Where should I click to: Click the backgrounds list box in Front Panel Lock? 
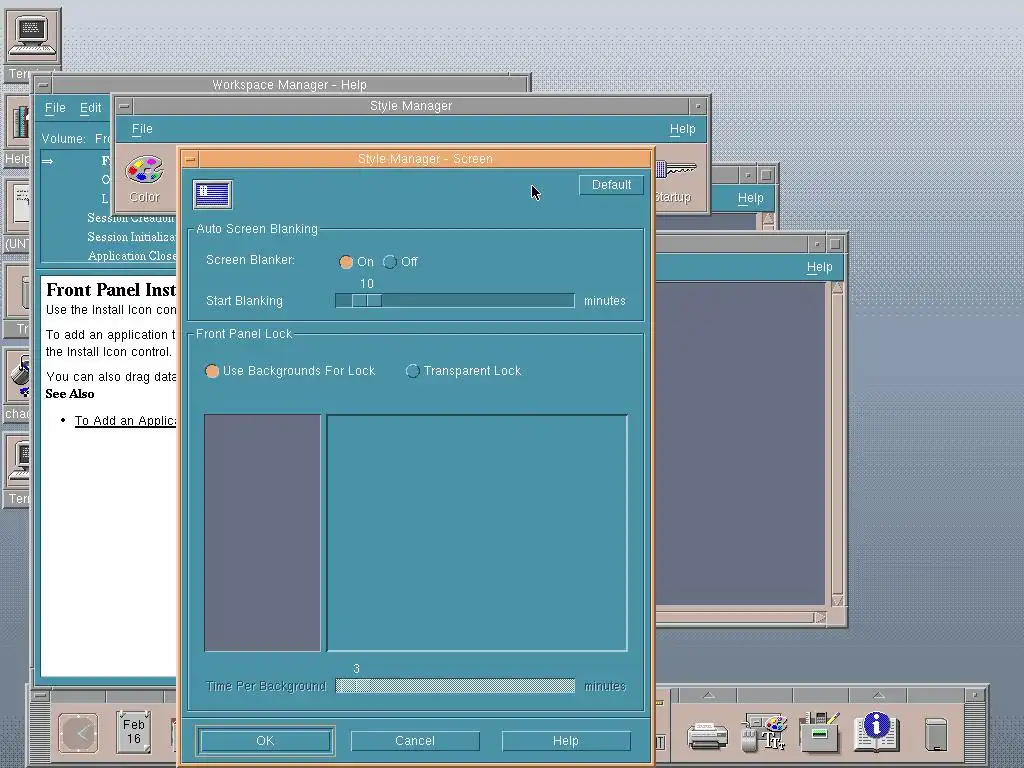tap(263, 533)
